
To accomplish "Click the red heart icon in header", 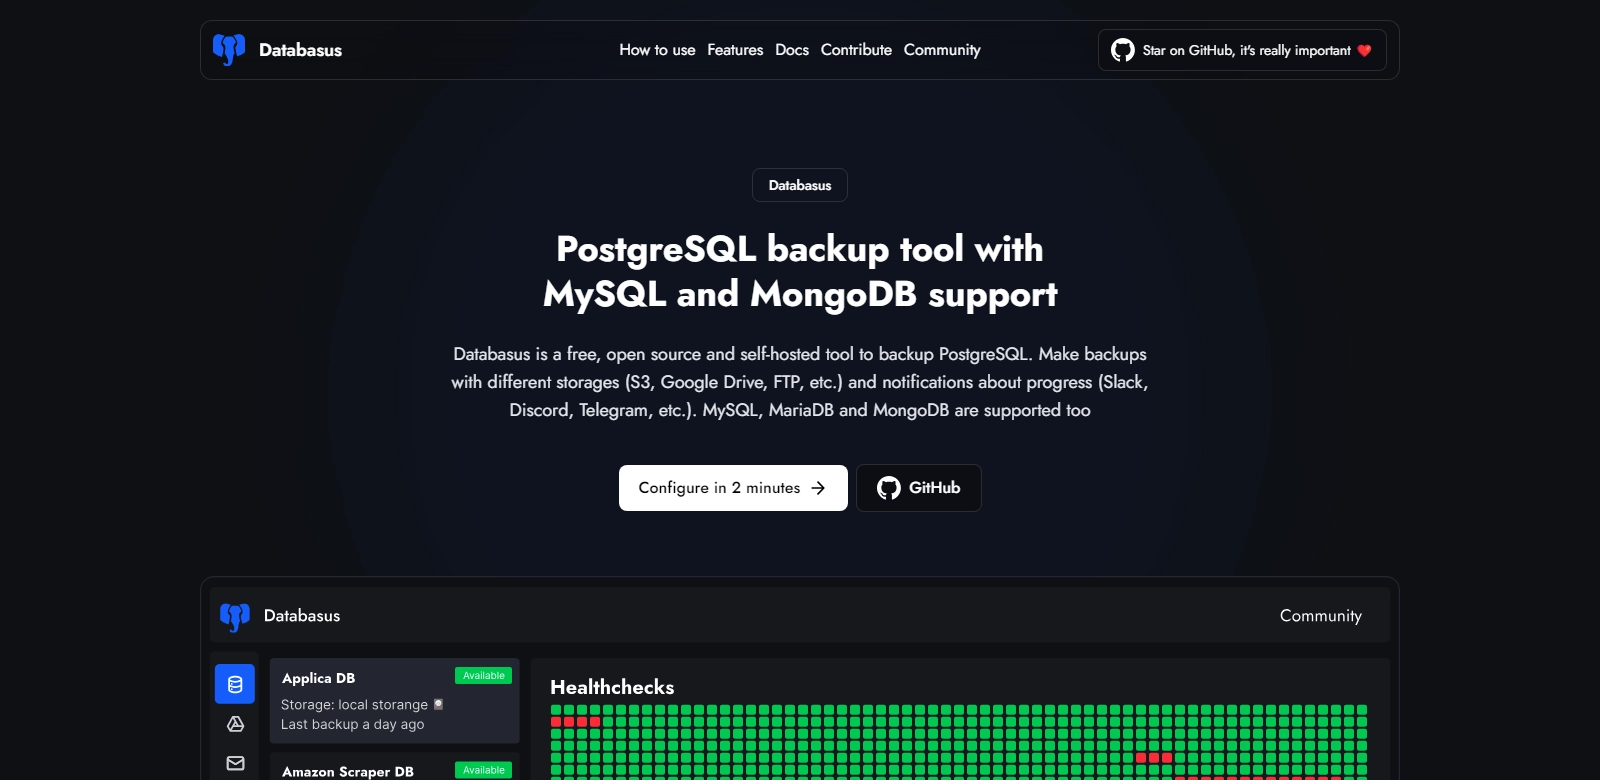I will pos(1364,51).
